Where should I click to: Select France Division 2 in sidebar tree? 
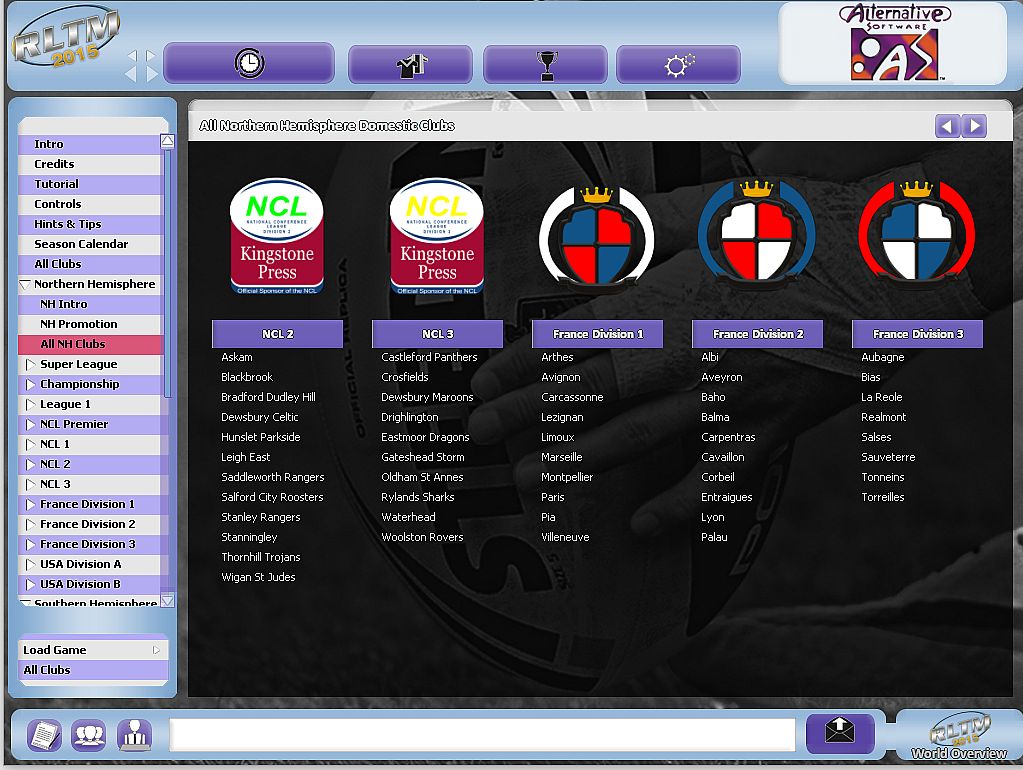click(x=87, y=524)
